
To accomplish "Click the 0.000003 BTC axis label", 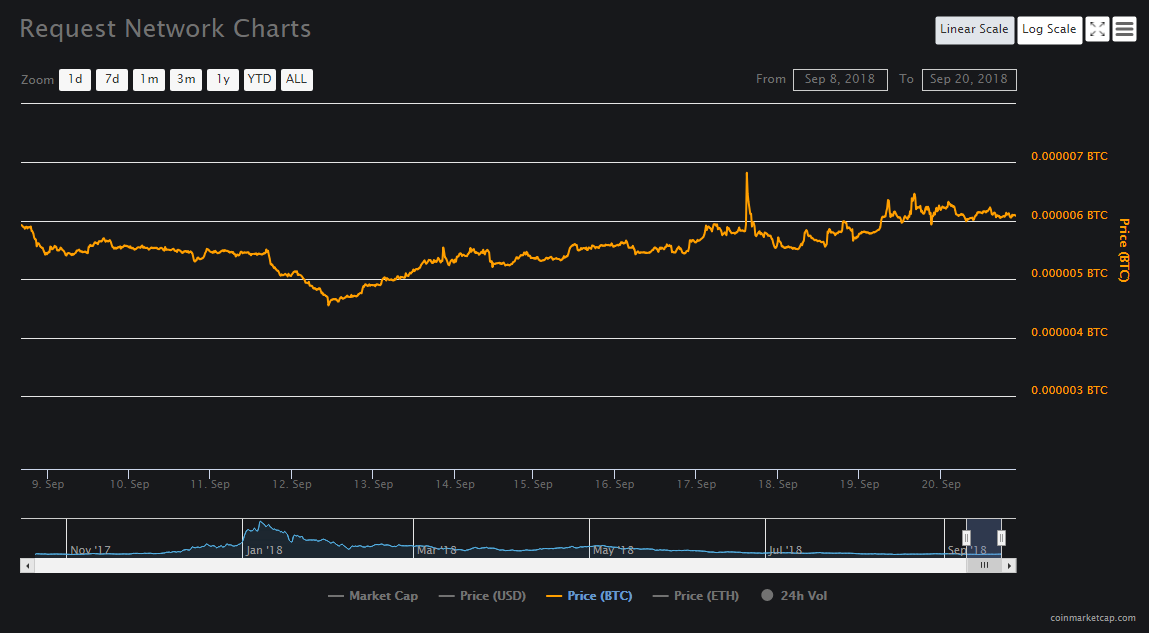I will click(1069, 390).
